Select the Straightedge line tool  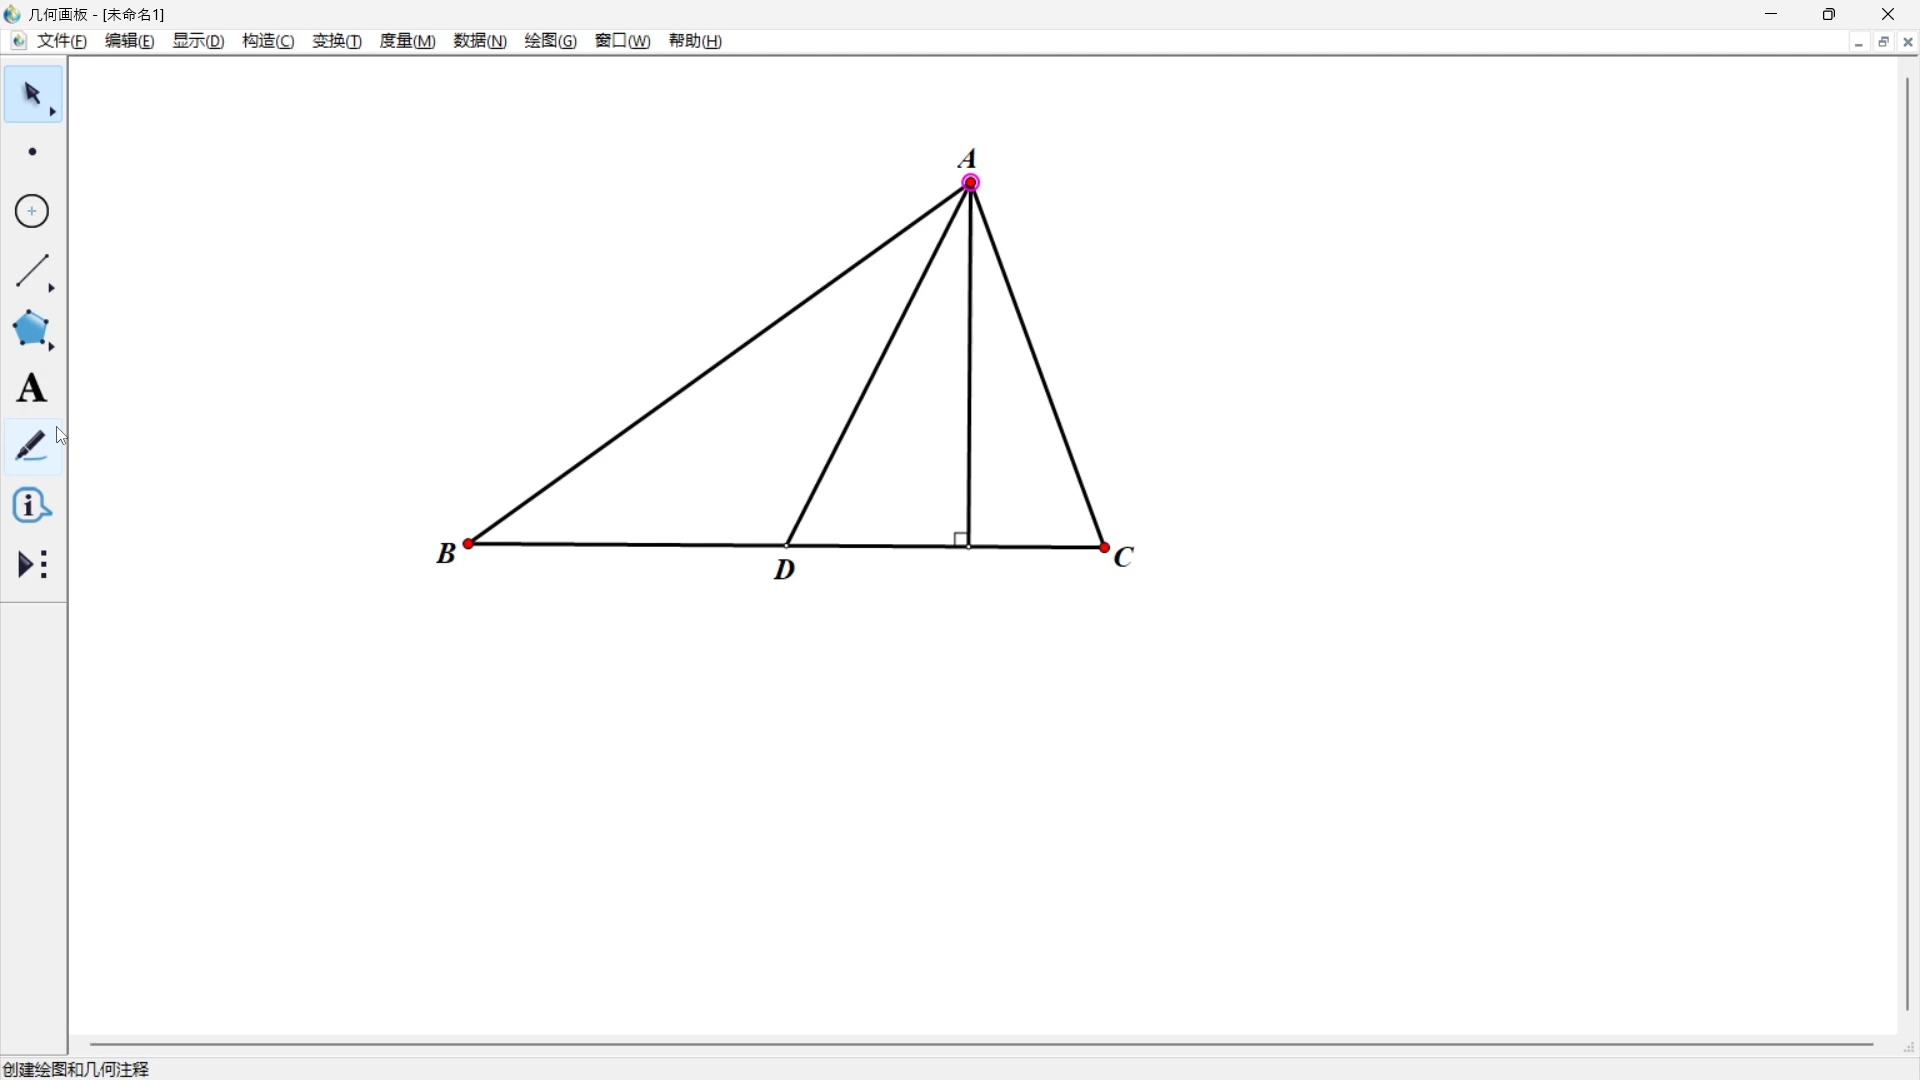(x=34, y=271)
